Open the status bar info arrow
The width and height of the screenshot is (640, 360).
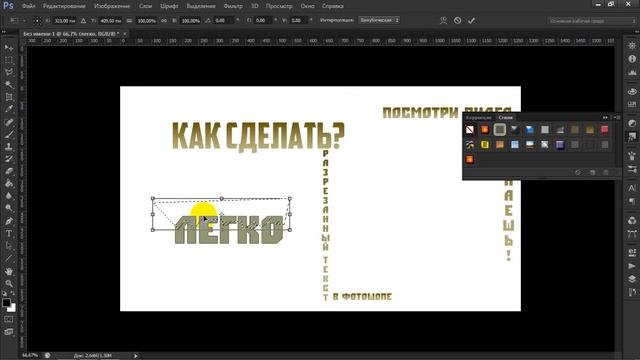(x=136, y=356)
